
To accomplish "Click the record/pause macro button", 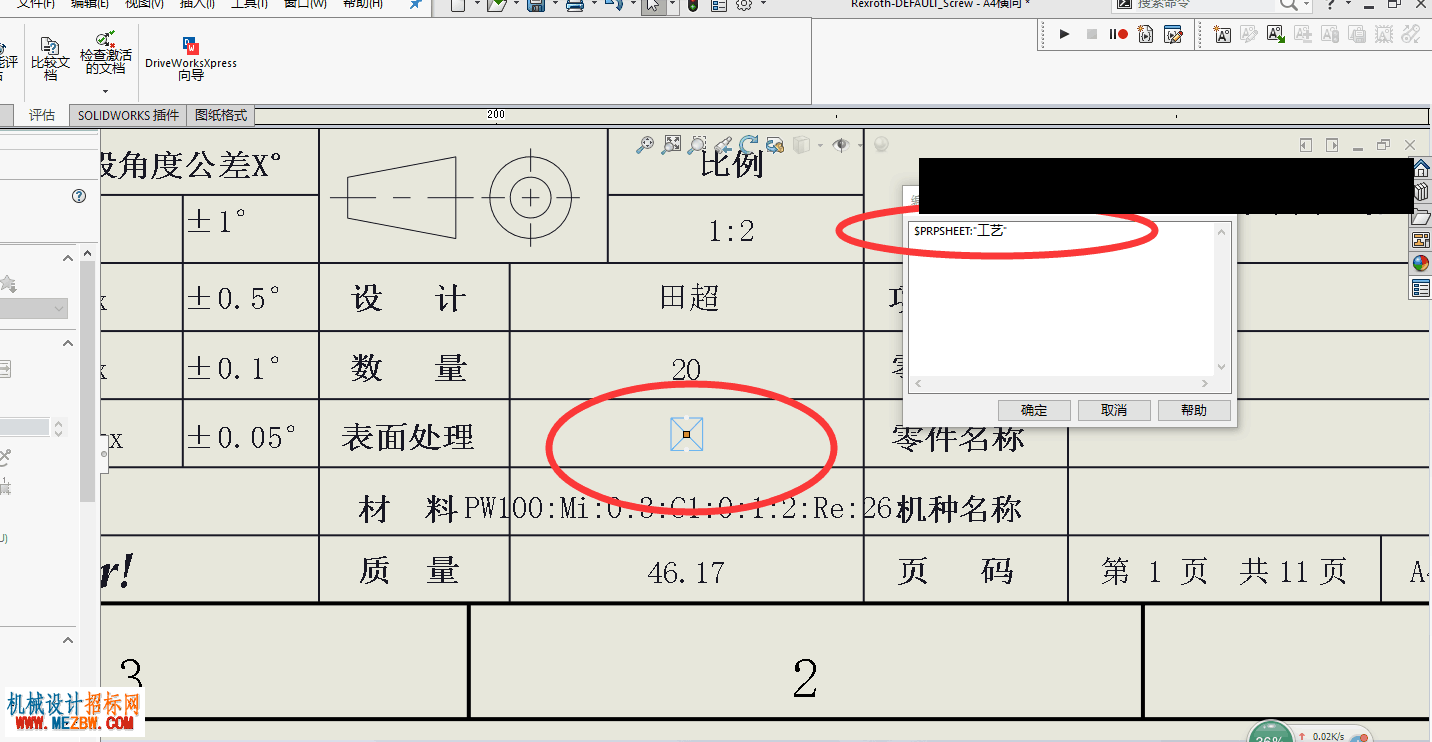I will tap(1118, 34).
